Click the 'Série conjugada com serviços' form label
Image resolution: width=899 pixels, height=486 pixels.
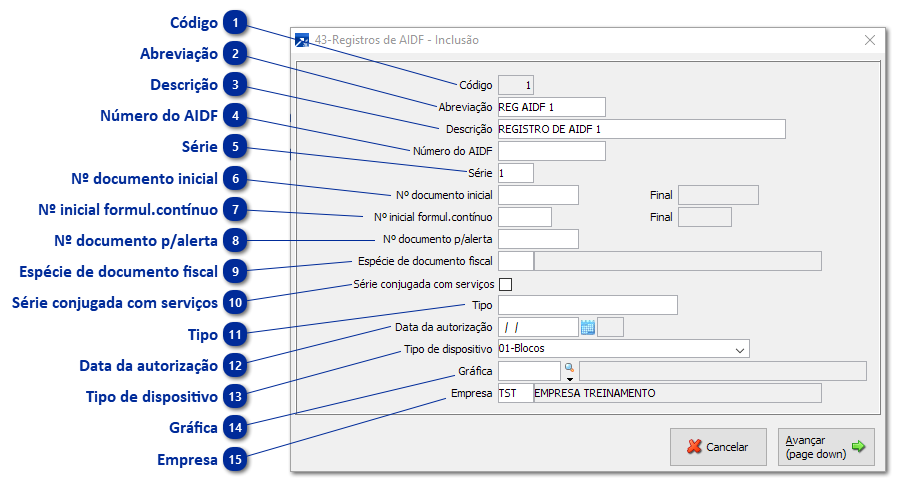423,284
